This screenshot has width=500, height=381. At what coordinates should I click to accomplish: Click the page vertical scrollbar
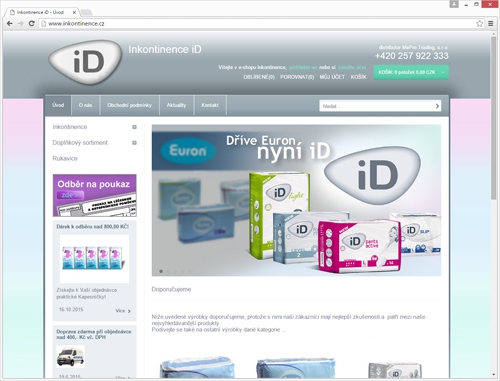point(493,118)
